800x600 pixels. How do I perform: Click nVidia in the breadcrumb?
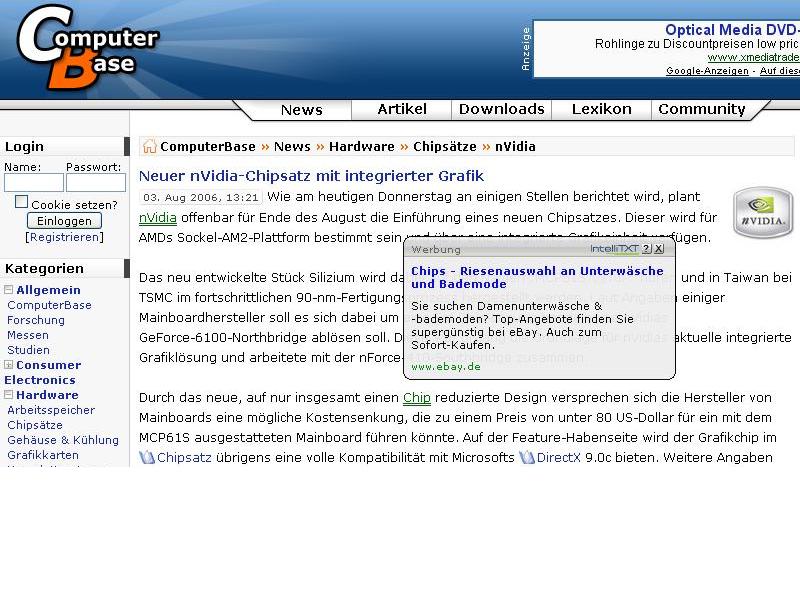(515, 147)
